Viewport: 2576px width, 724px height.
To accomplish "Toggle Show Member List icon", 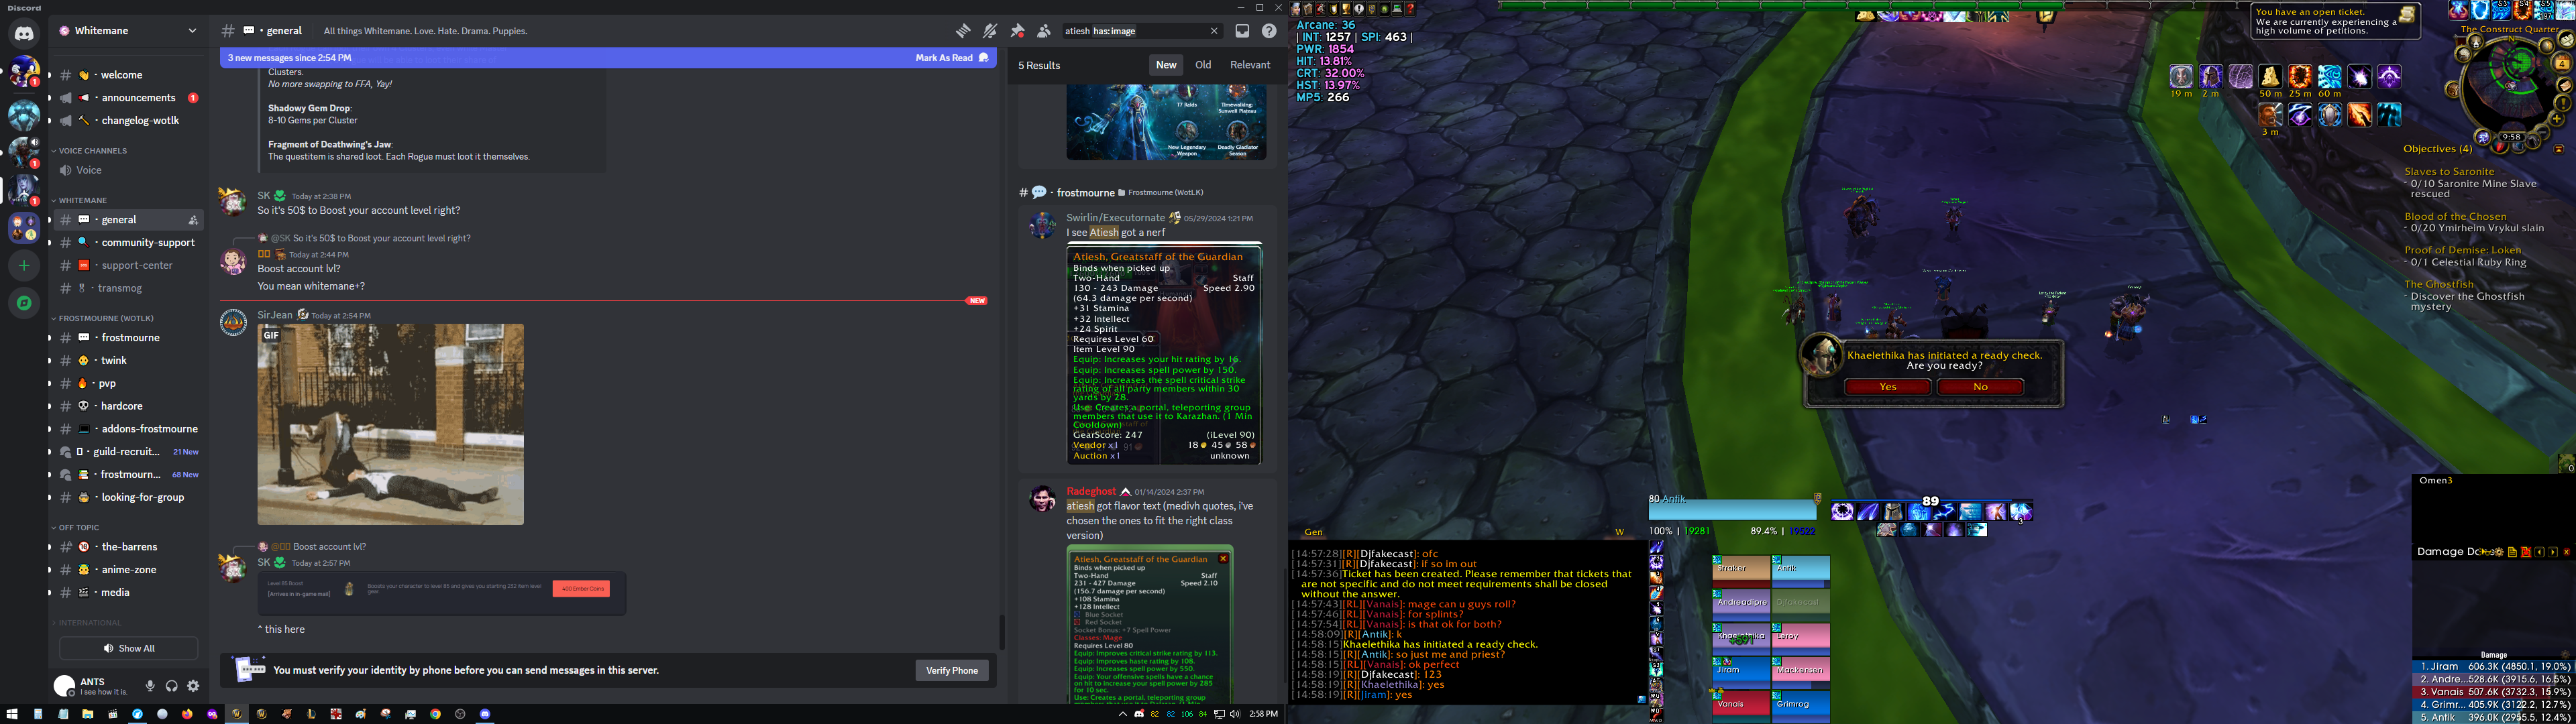I will 1043,31.
